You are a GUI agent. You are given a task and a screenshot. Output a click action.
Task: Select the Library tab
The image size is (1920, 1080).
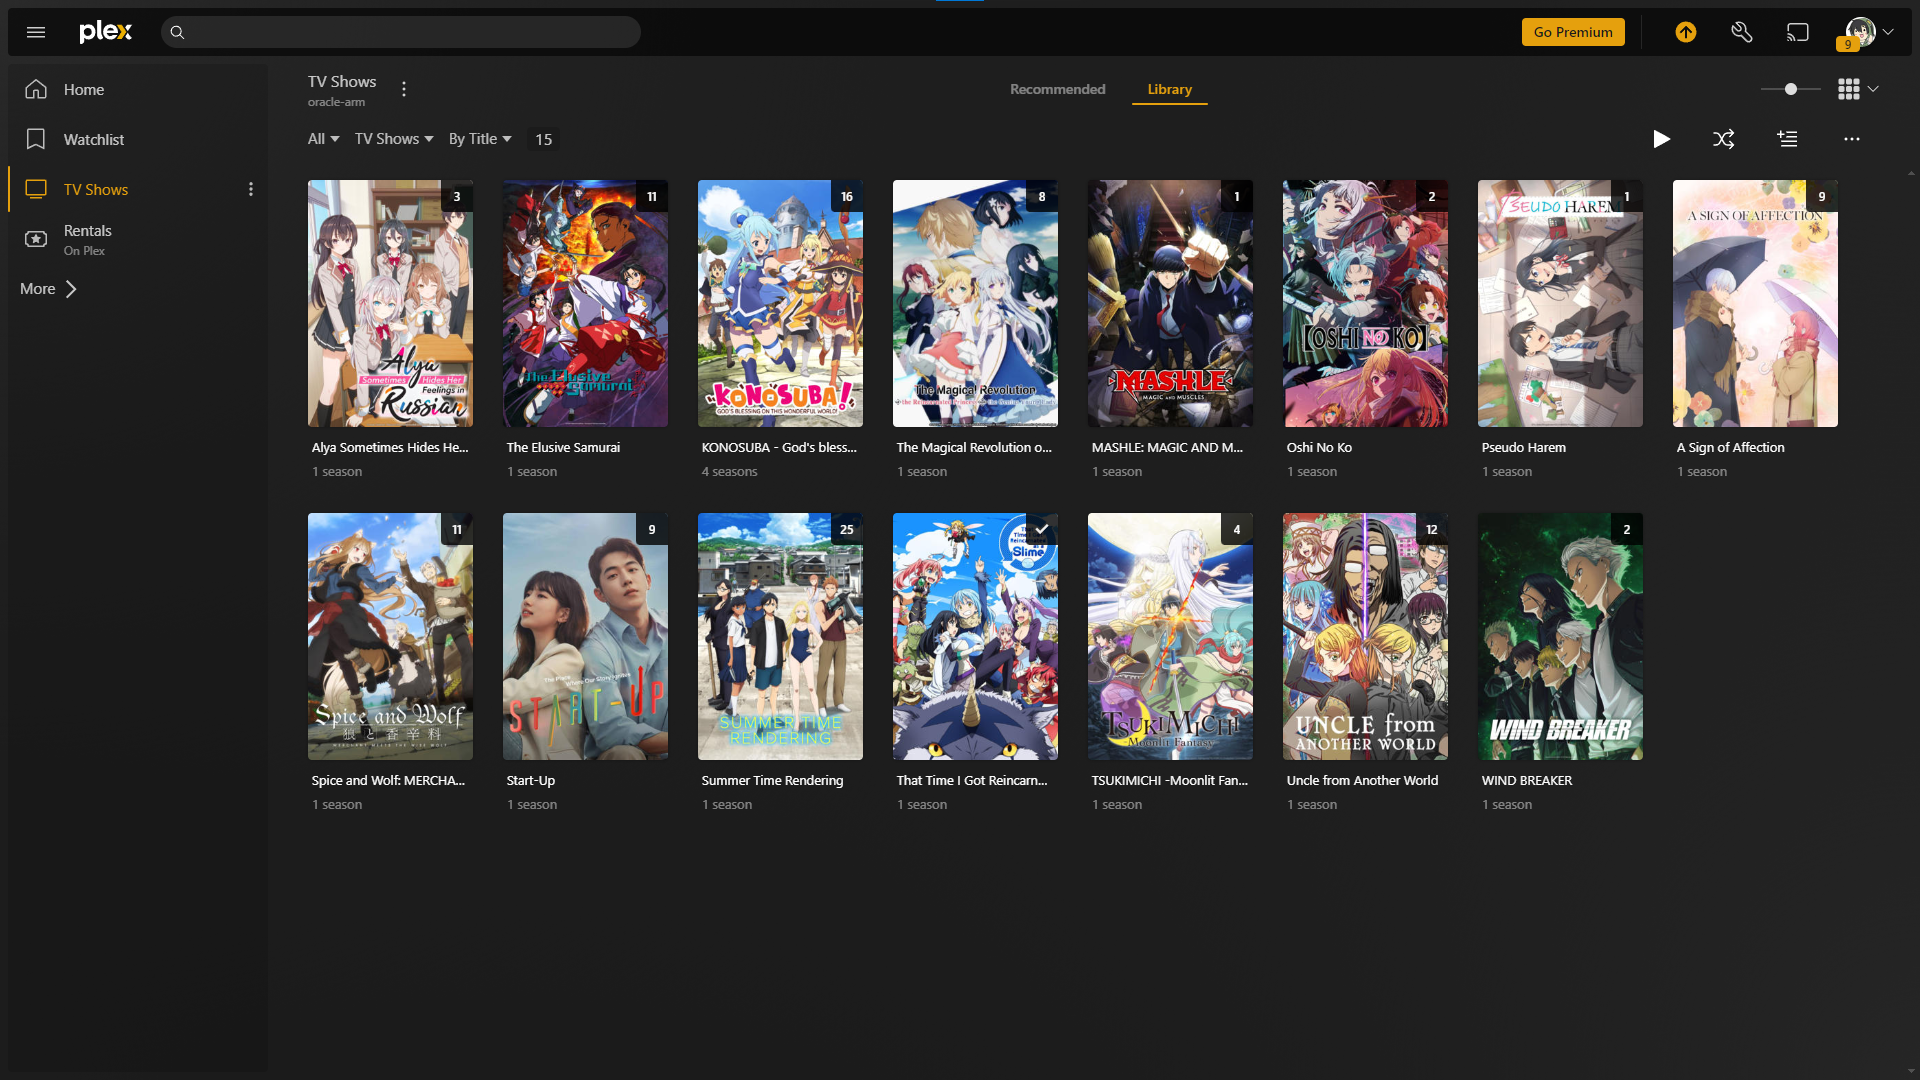click(1169, 89)
